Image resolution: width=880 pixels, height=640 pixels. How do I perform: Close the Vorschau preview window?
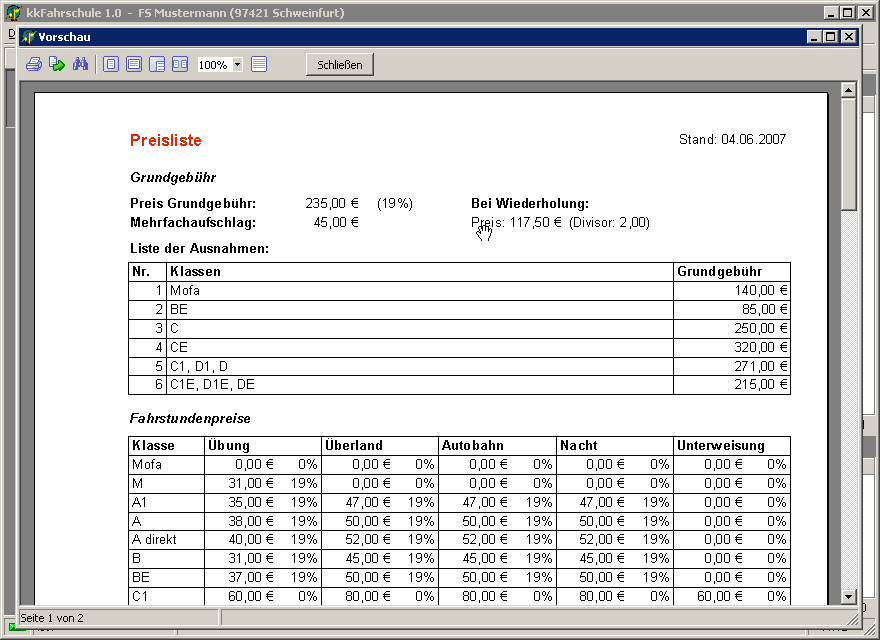click(849, 37)
